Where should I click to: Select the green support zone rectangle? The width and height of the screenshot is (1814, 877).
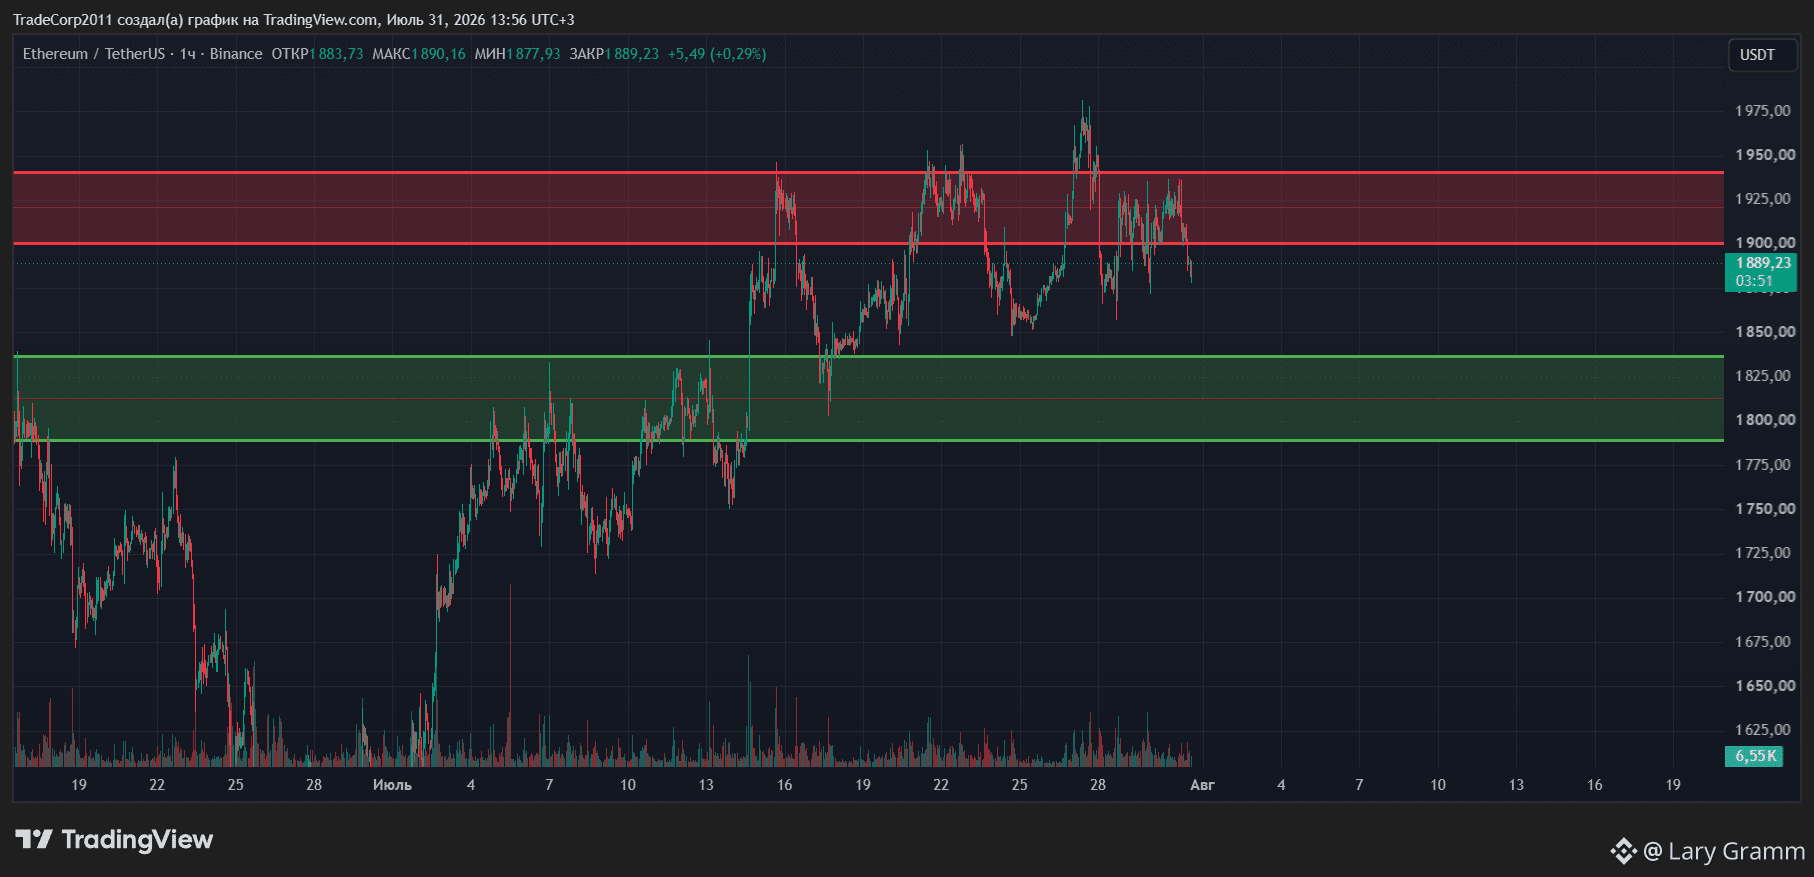pos(868,398)
